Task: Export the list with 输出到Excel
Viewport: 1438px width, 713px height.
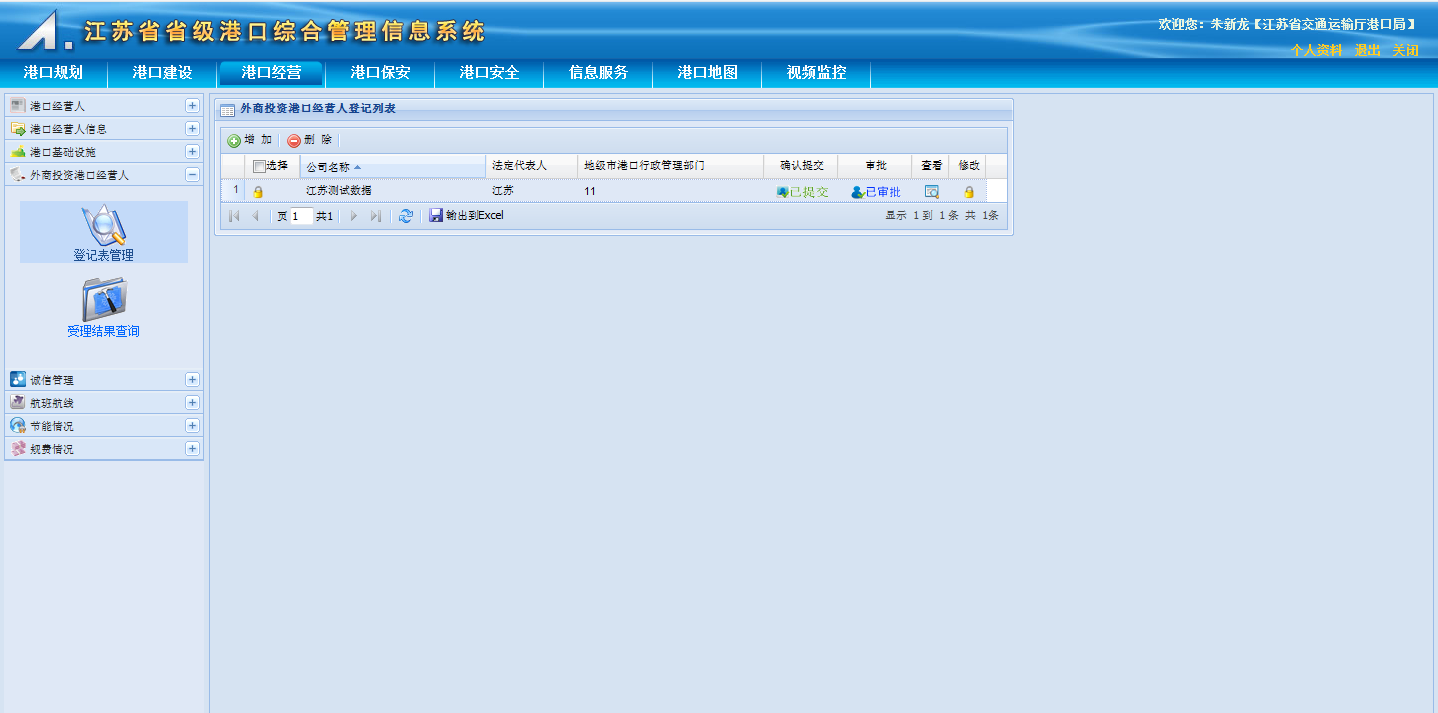Action: 467,216
